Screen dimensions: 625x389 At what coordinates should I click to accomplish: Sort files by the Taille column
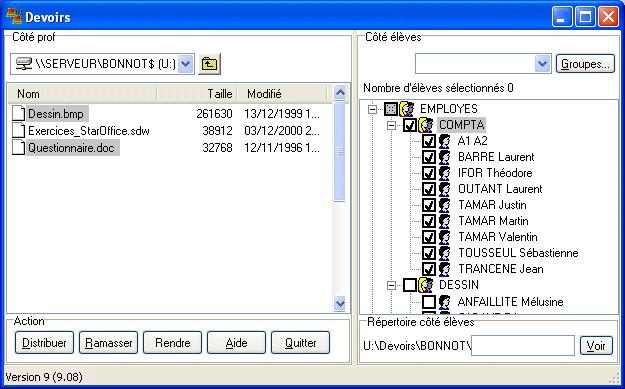tap(197, 94)
